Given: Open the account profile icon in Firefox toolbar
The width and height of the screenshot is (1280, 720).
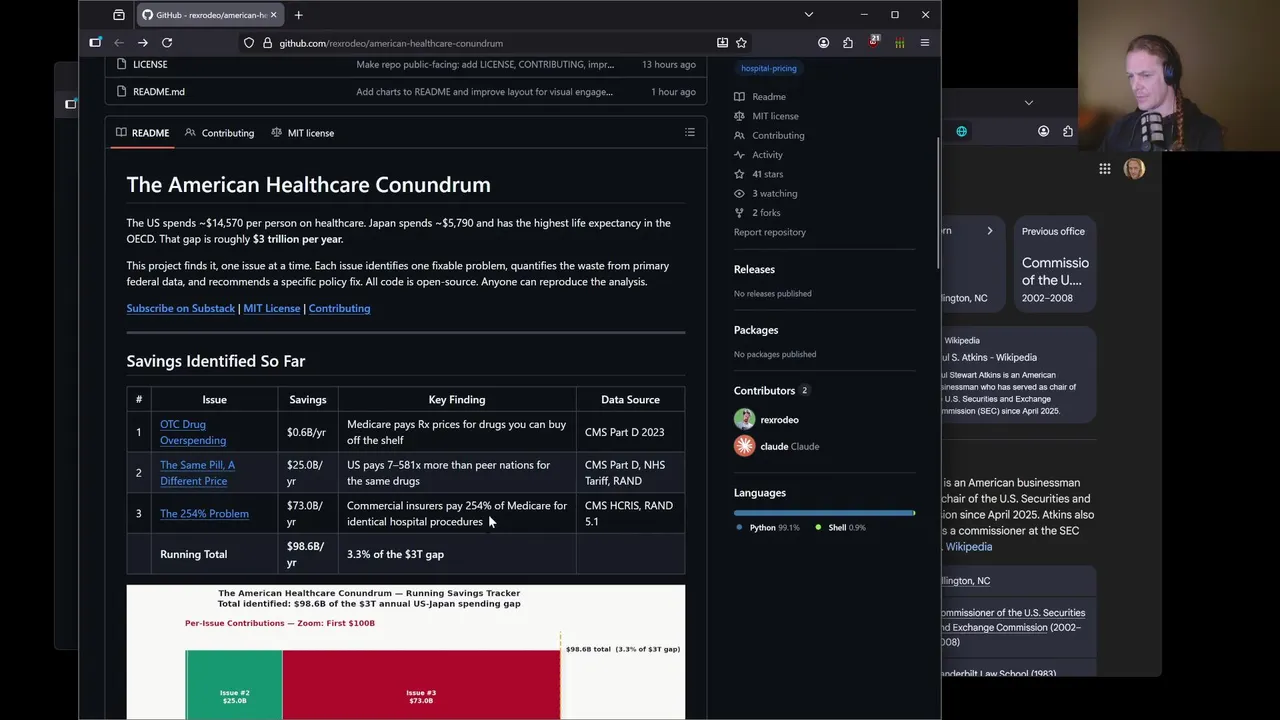Looking at the screenshot, I should pyautogui.click(x=823, y=43).
